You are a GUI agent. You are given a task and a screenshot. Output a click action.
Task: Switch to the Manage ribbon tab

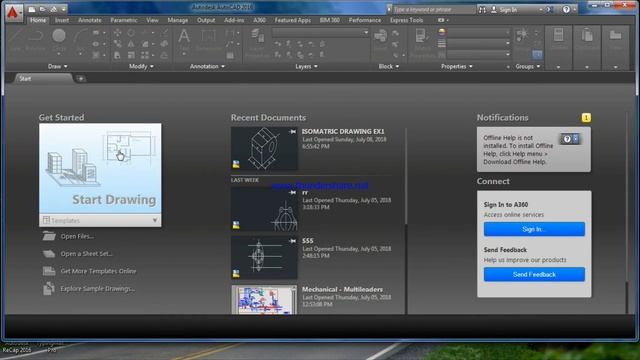point(178,20)
